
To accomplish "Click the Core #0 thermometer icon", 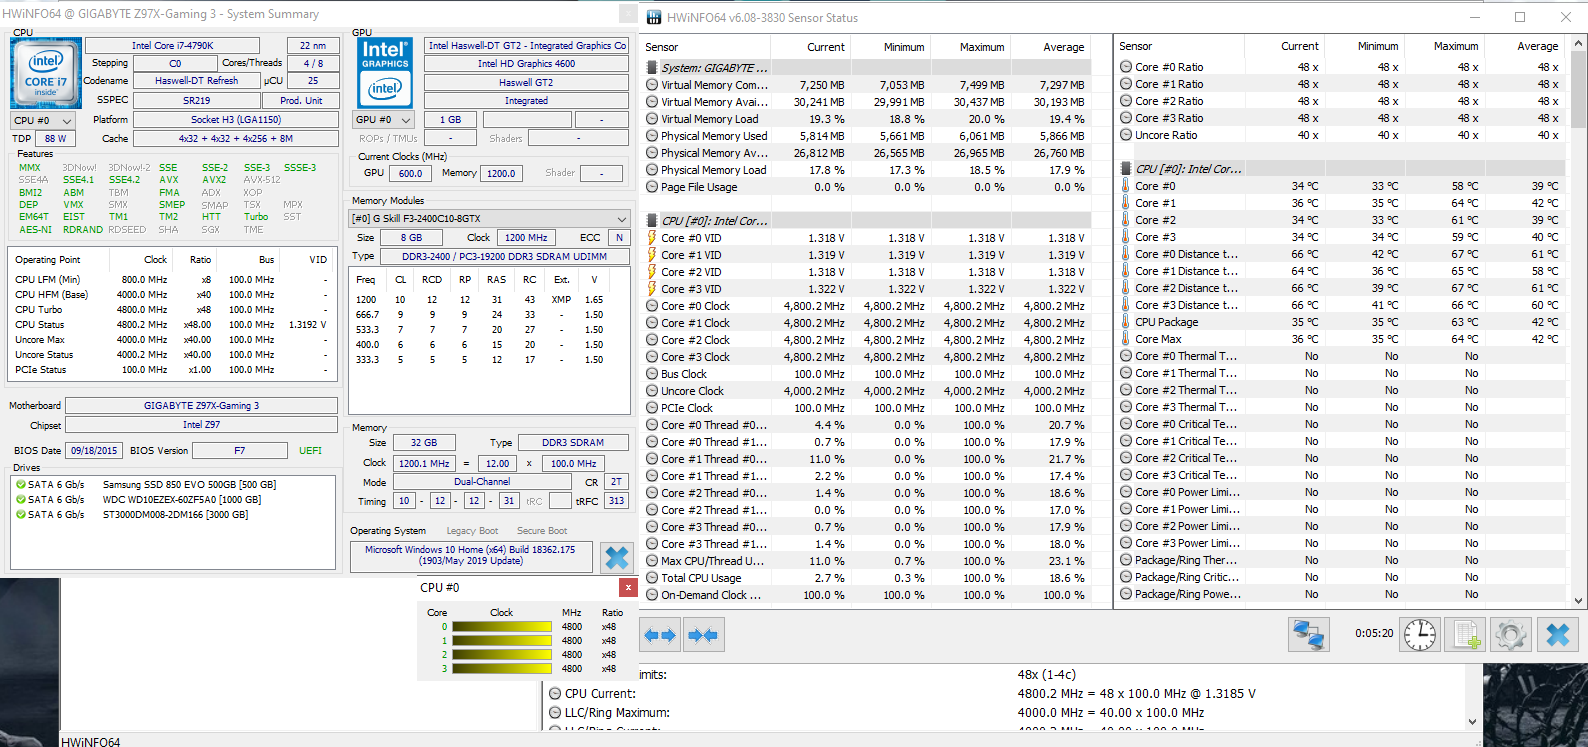I will [1125, 186].
